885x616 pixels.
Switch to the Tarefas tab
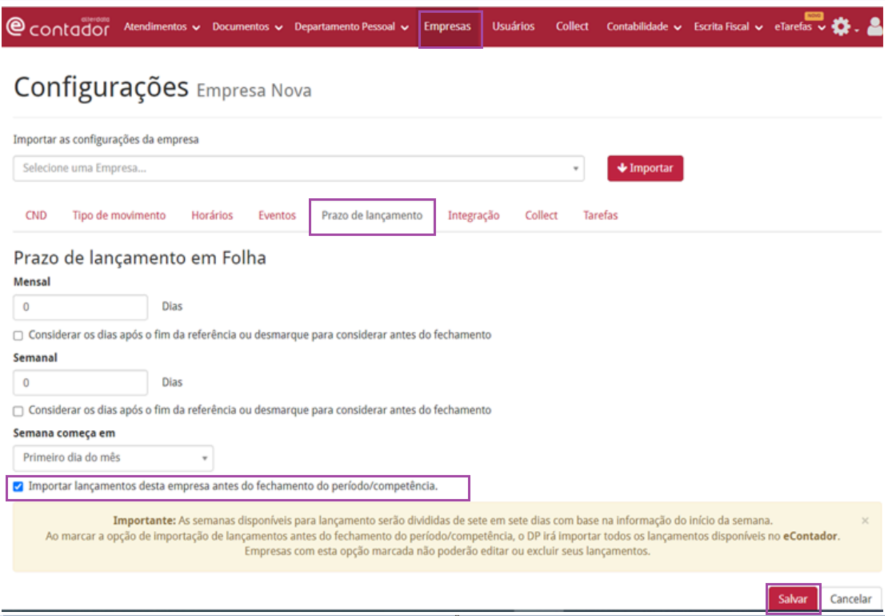click(601, 215)
